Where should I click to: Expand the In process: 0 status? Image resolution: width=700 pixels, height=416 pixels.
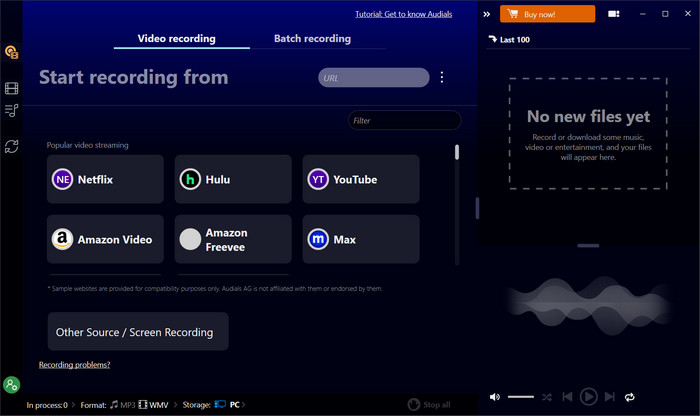(x=47, y=405)
